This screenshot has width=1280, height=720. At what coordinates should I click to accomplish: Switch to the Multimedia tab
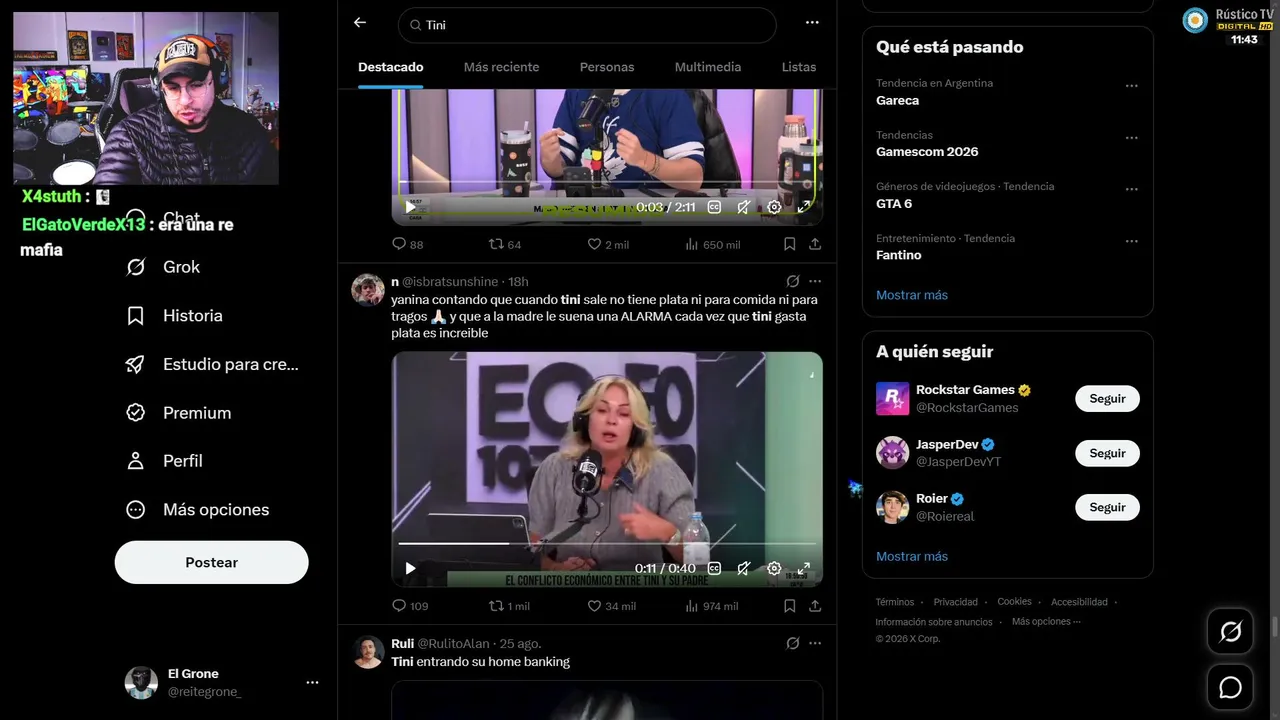[x=708, y=67]
